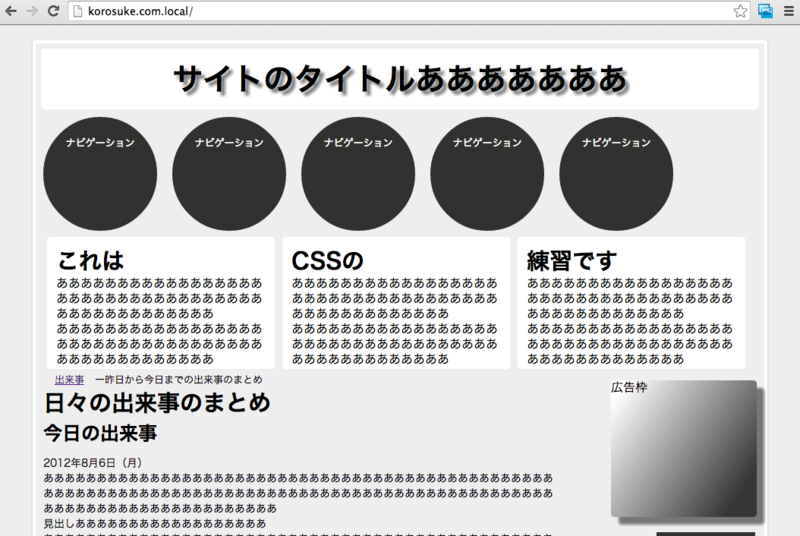Viewport: 800px width, 536px height.
Task: Click the これは heading
Action: point(90,260)
